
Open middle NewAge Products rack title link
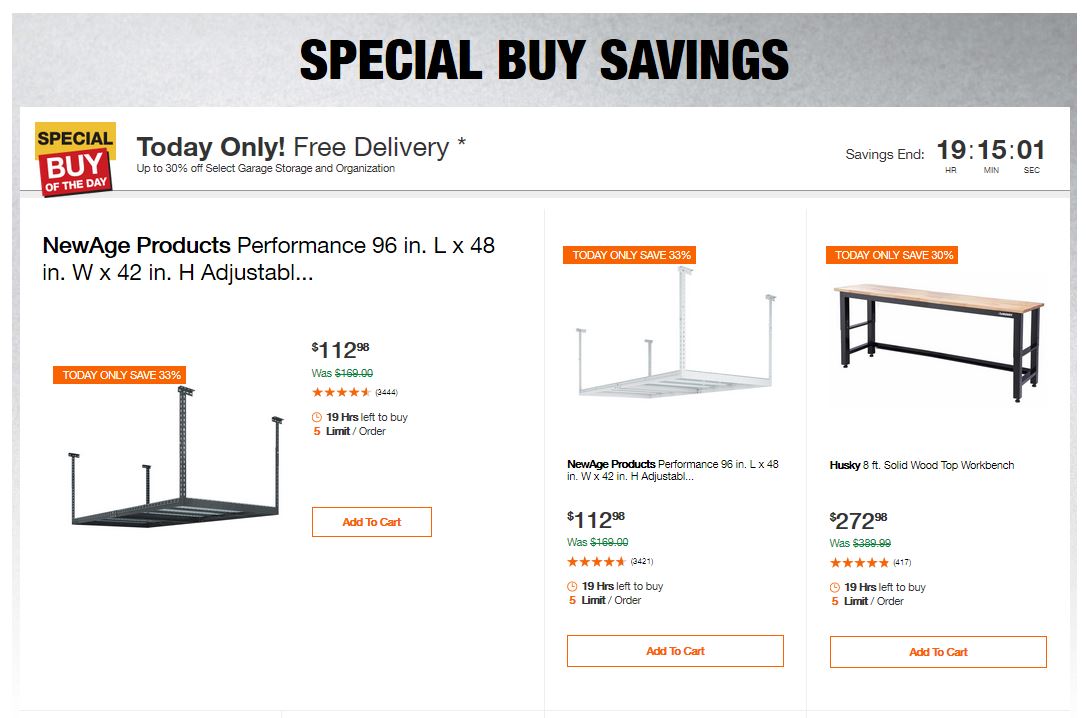(x=672, y=470)
